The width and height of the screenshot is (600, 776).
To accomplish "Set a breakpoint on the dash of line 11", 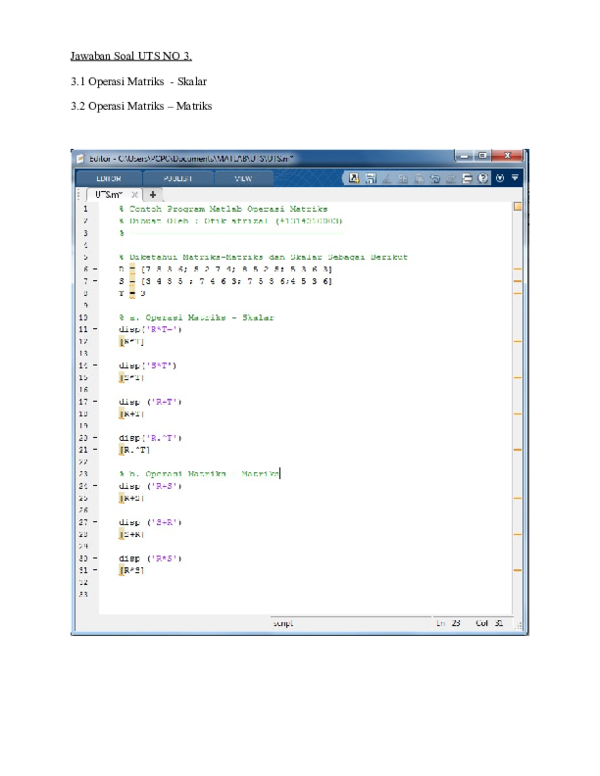I will point(95,329).
